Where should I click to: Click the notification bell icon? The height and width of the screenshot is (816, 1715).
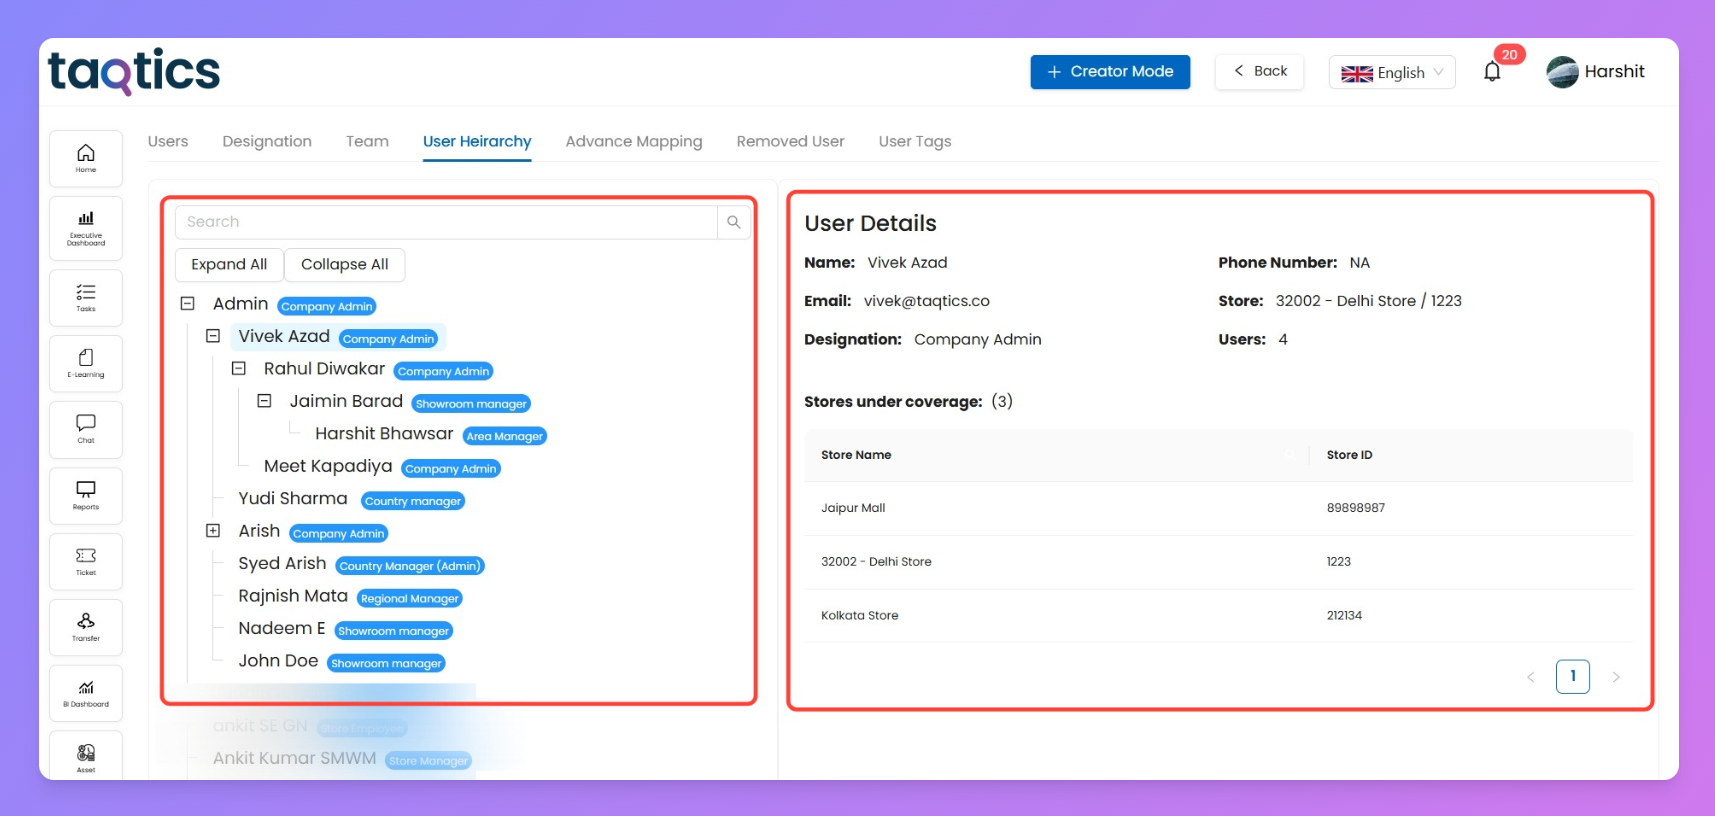pyautogui.click(x=1492, y=72)
